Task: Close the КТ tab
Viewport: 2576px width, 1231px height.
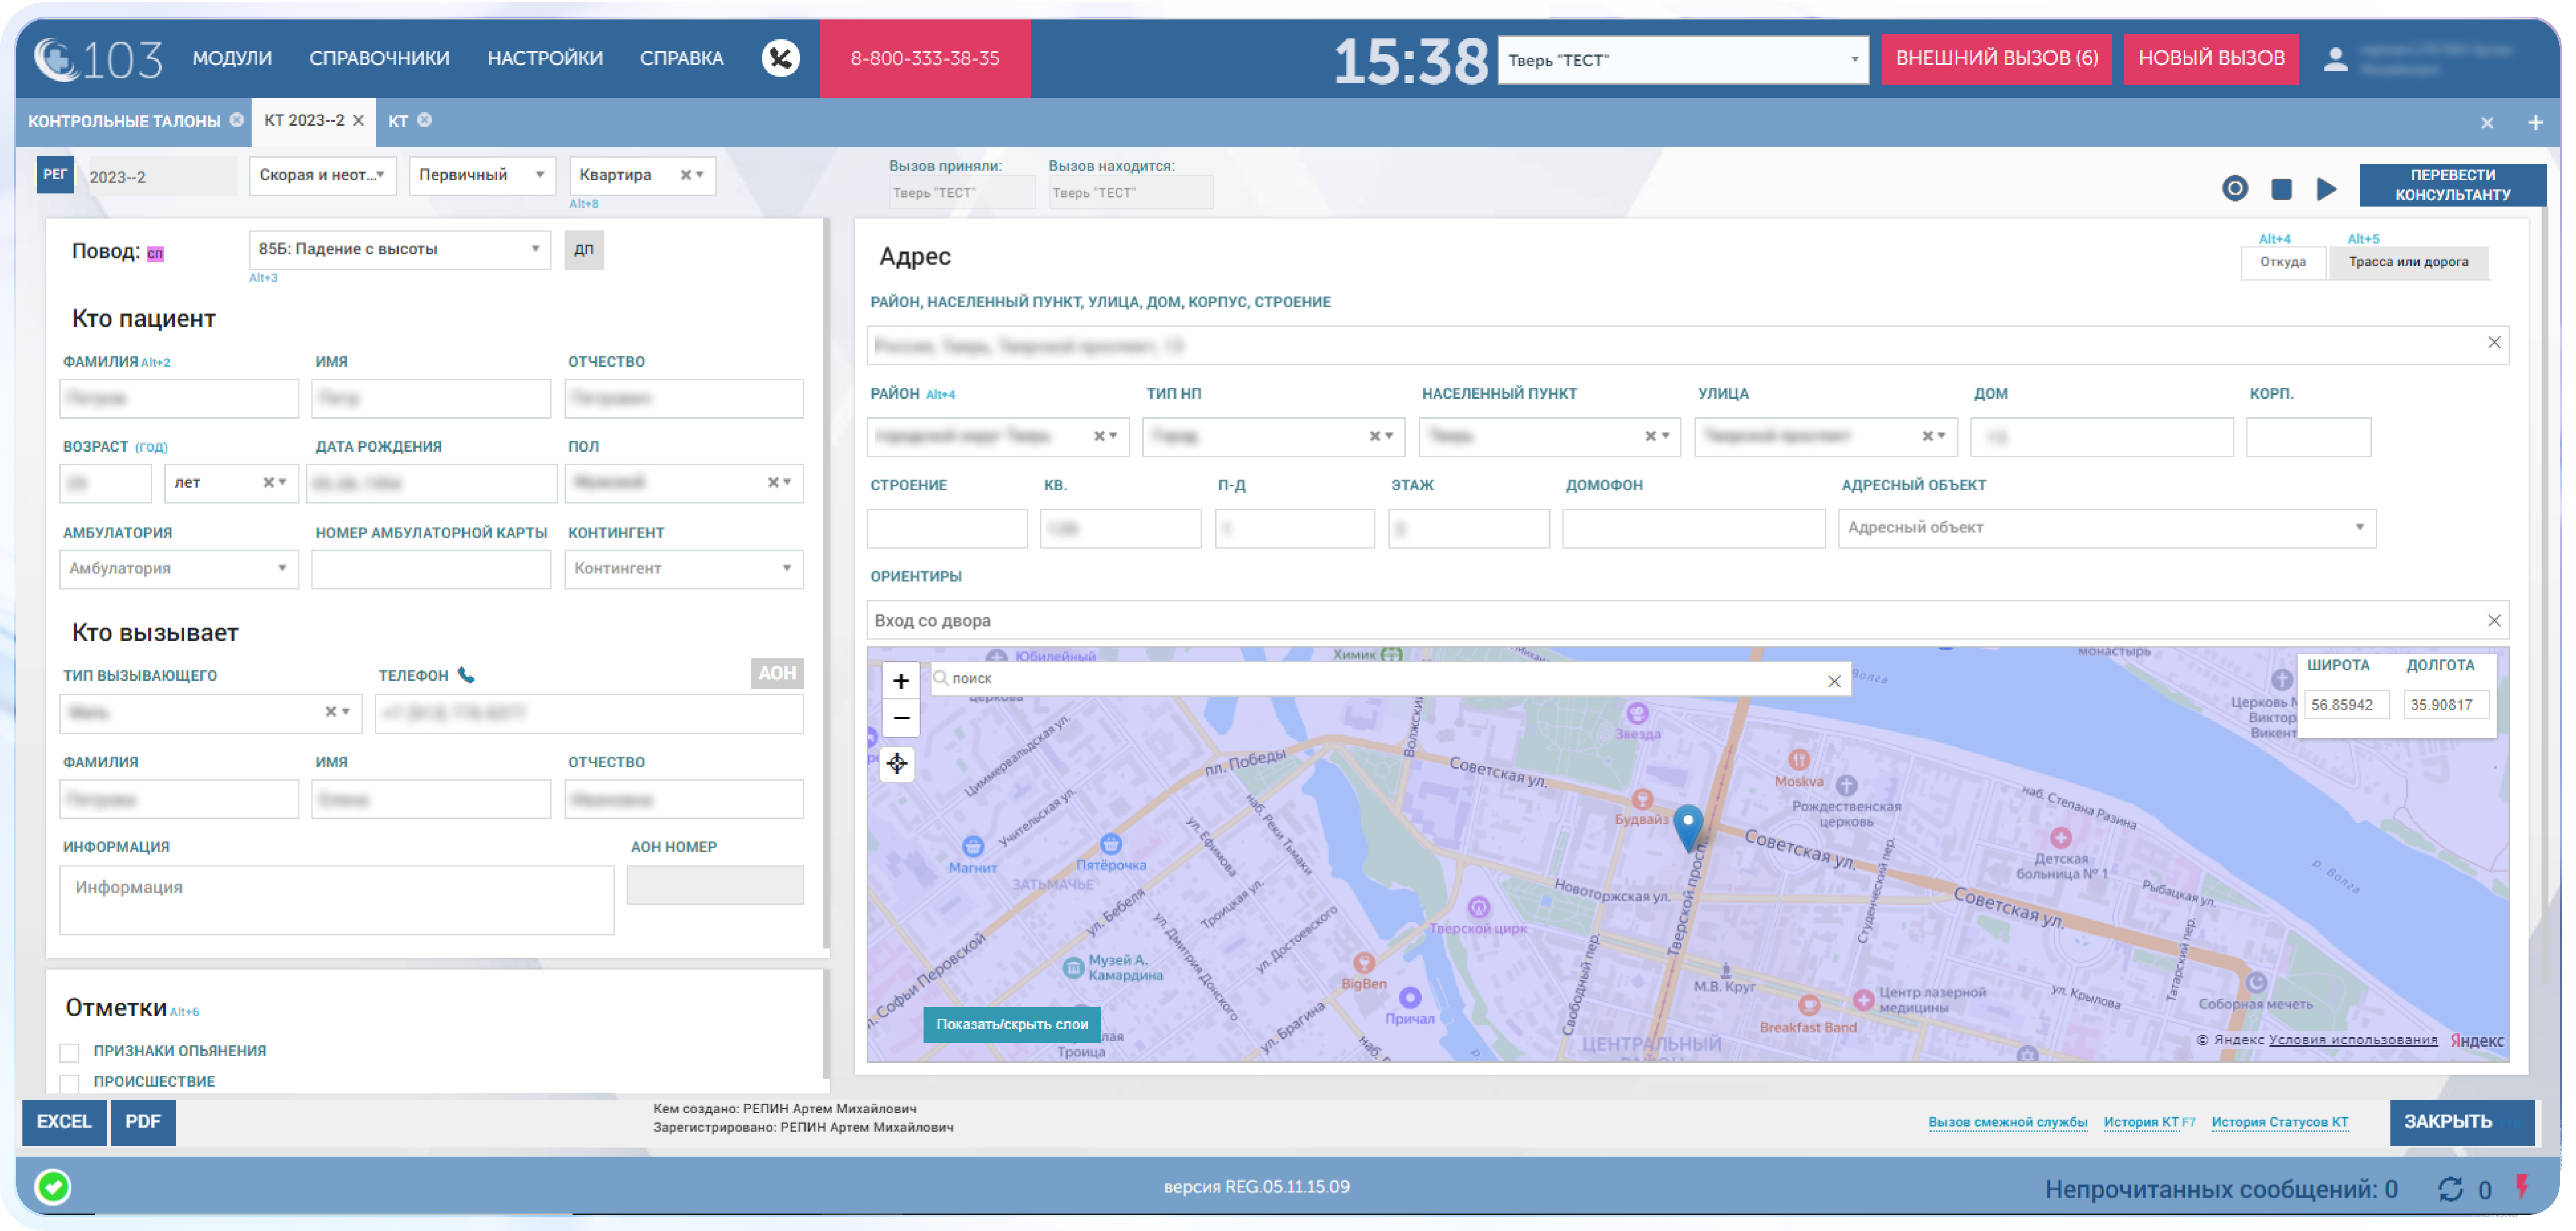Action: coord(425,120)
